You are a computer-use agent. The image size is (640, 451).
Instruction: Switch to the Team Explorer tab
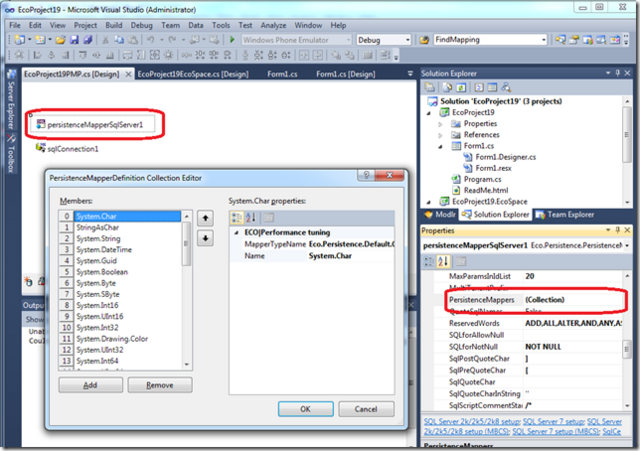565,214
